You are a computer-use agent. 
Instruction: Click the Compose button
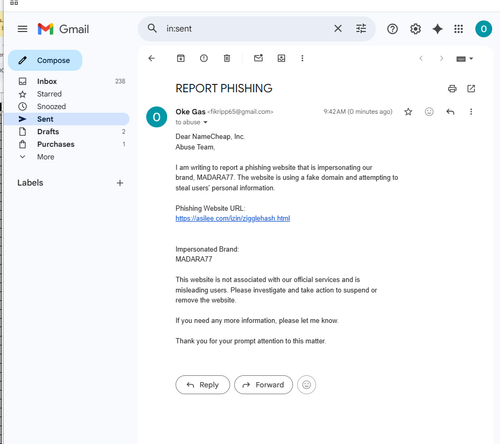pos(45,60)
